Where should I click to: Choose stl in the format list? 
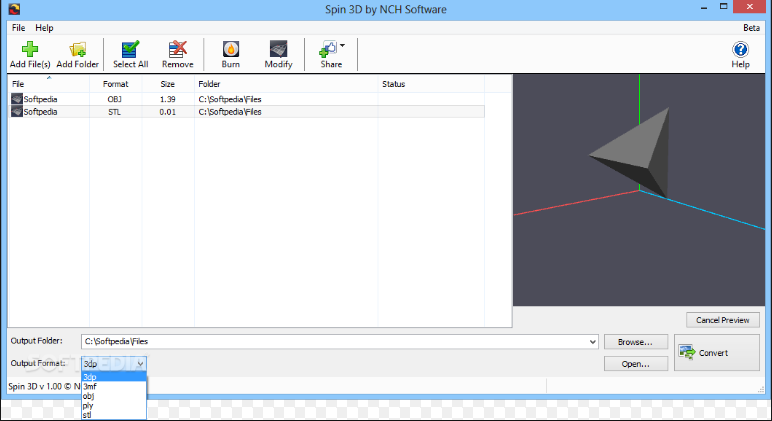(114, 415)
